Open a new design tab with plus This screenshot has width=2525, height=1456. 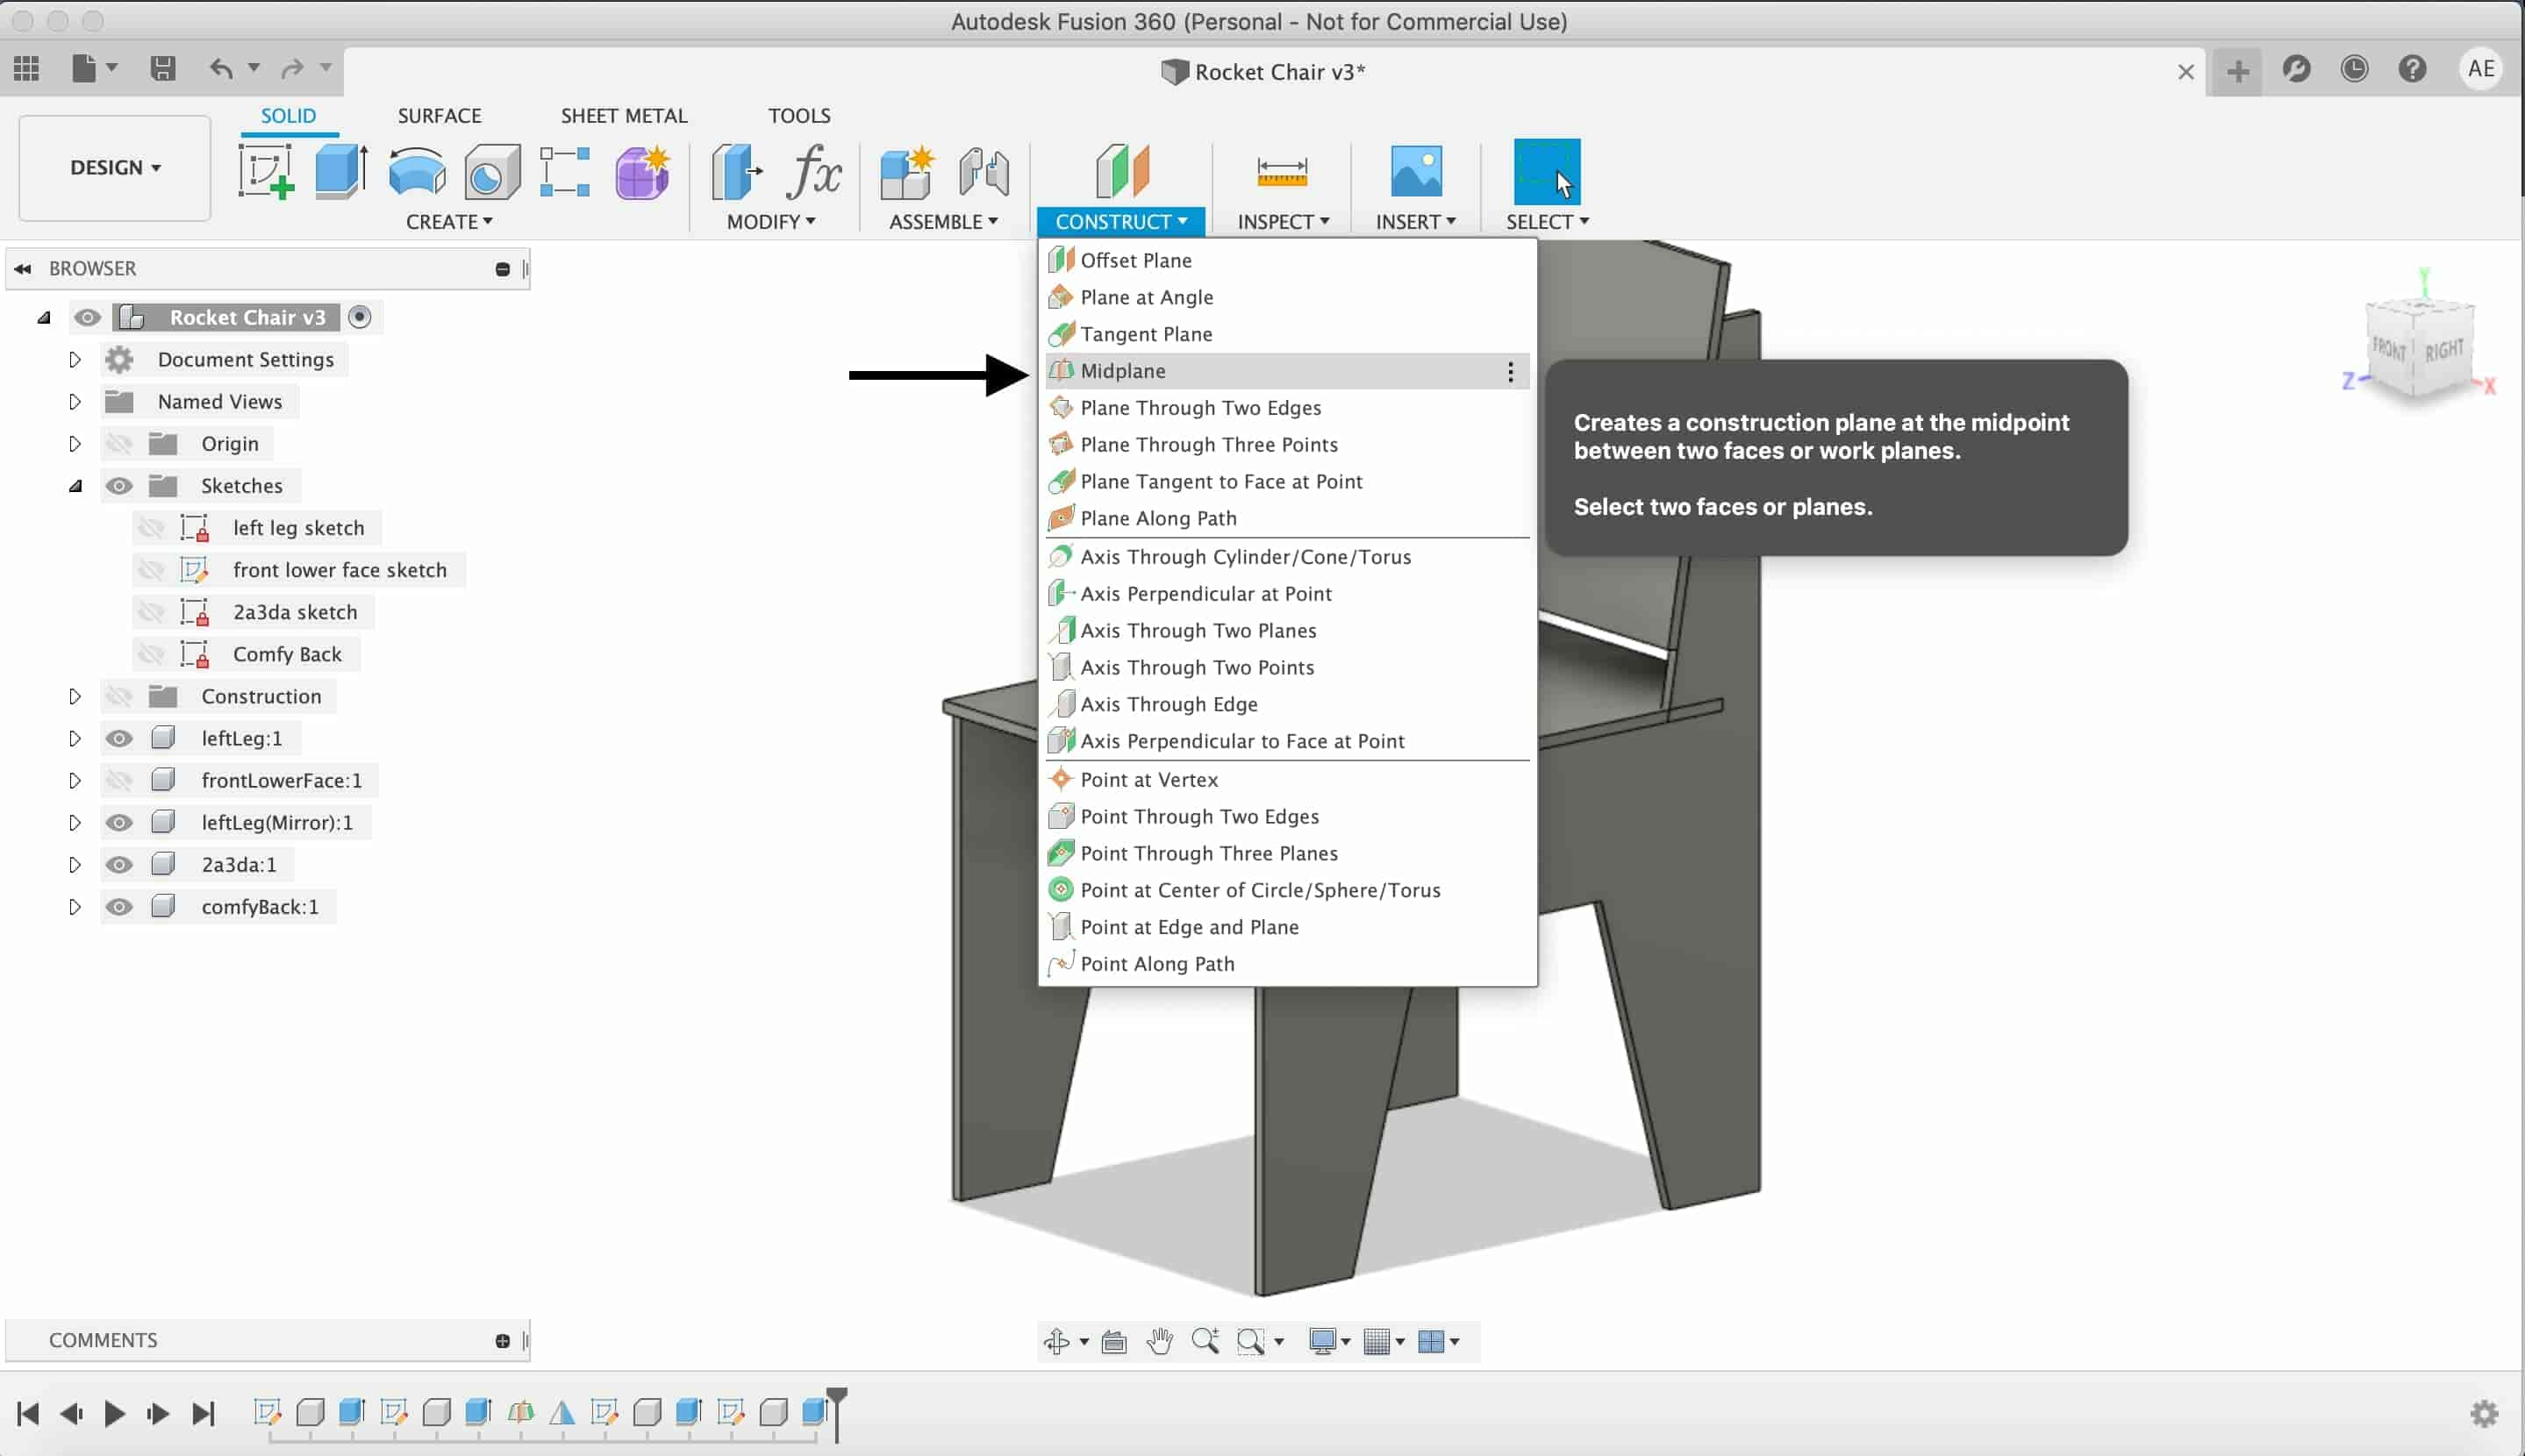(x=2237, y=71)
